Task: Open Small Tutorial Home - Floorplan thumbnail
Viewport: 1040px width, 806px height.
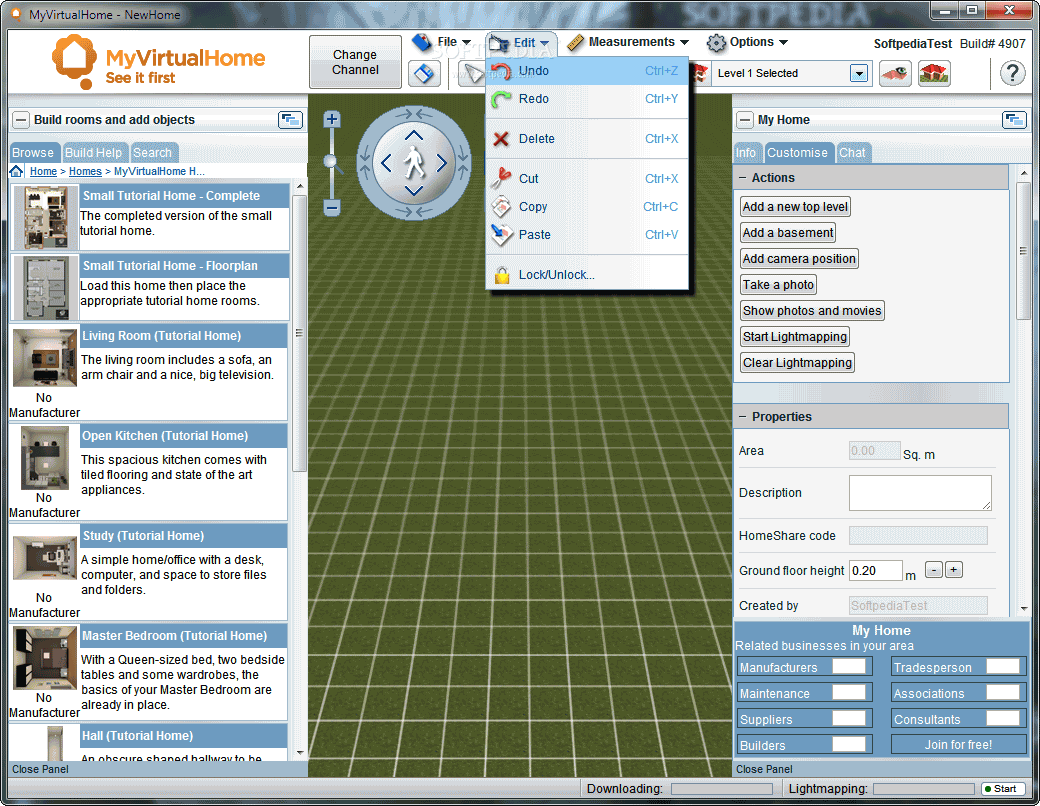Action: pos(45,288)
